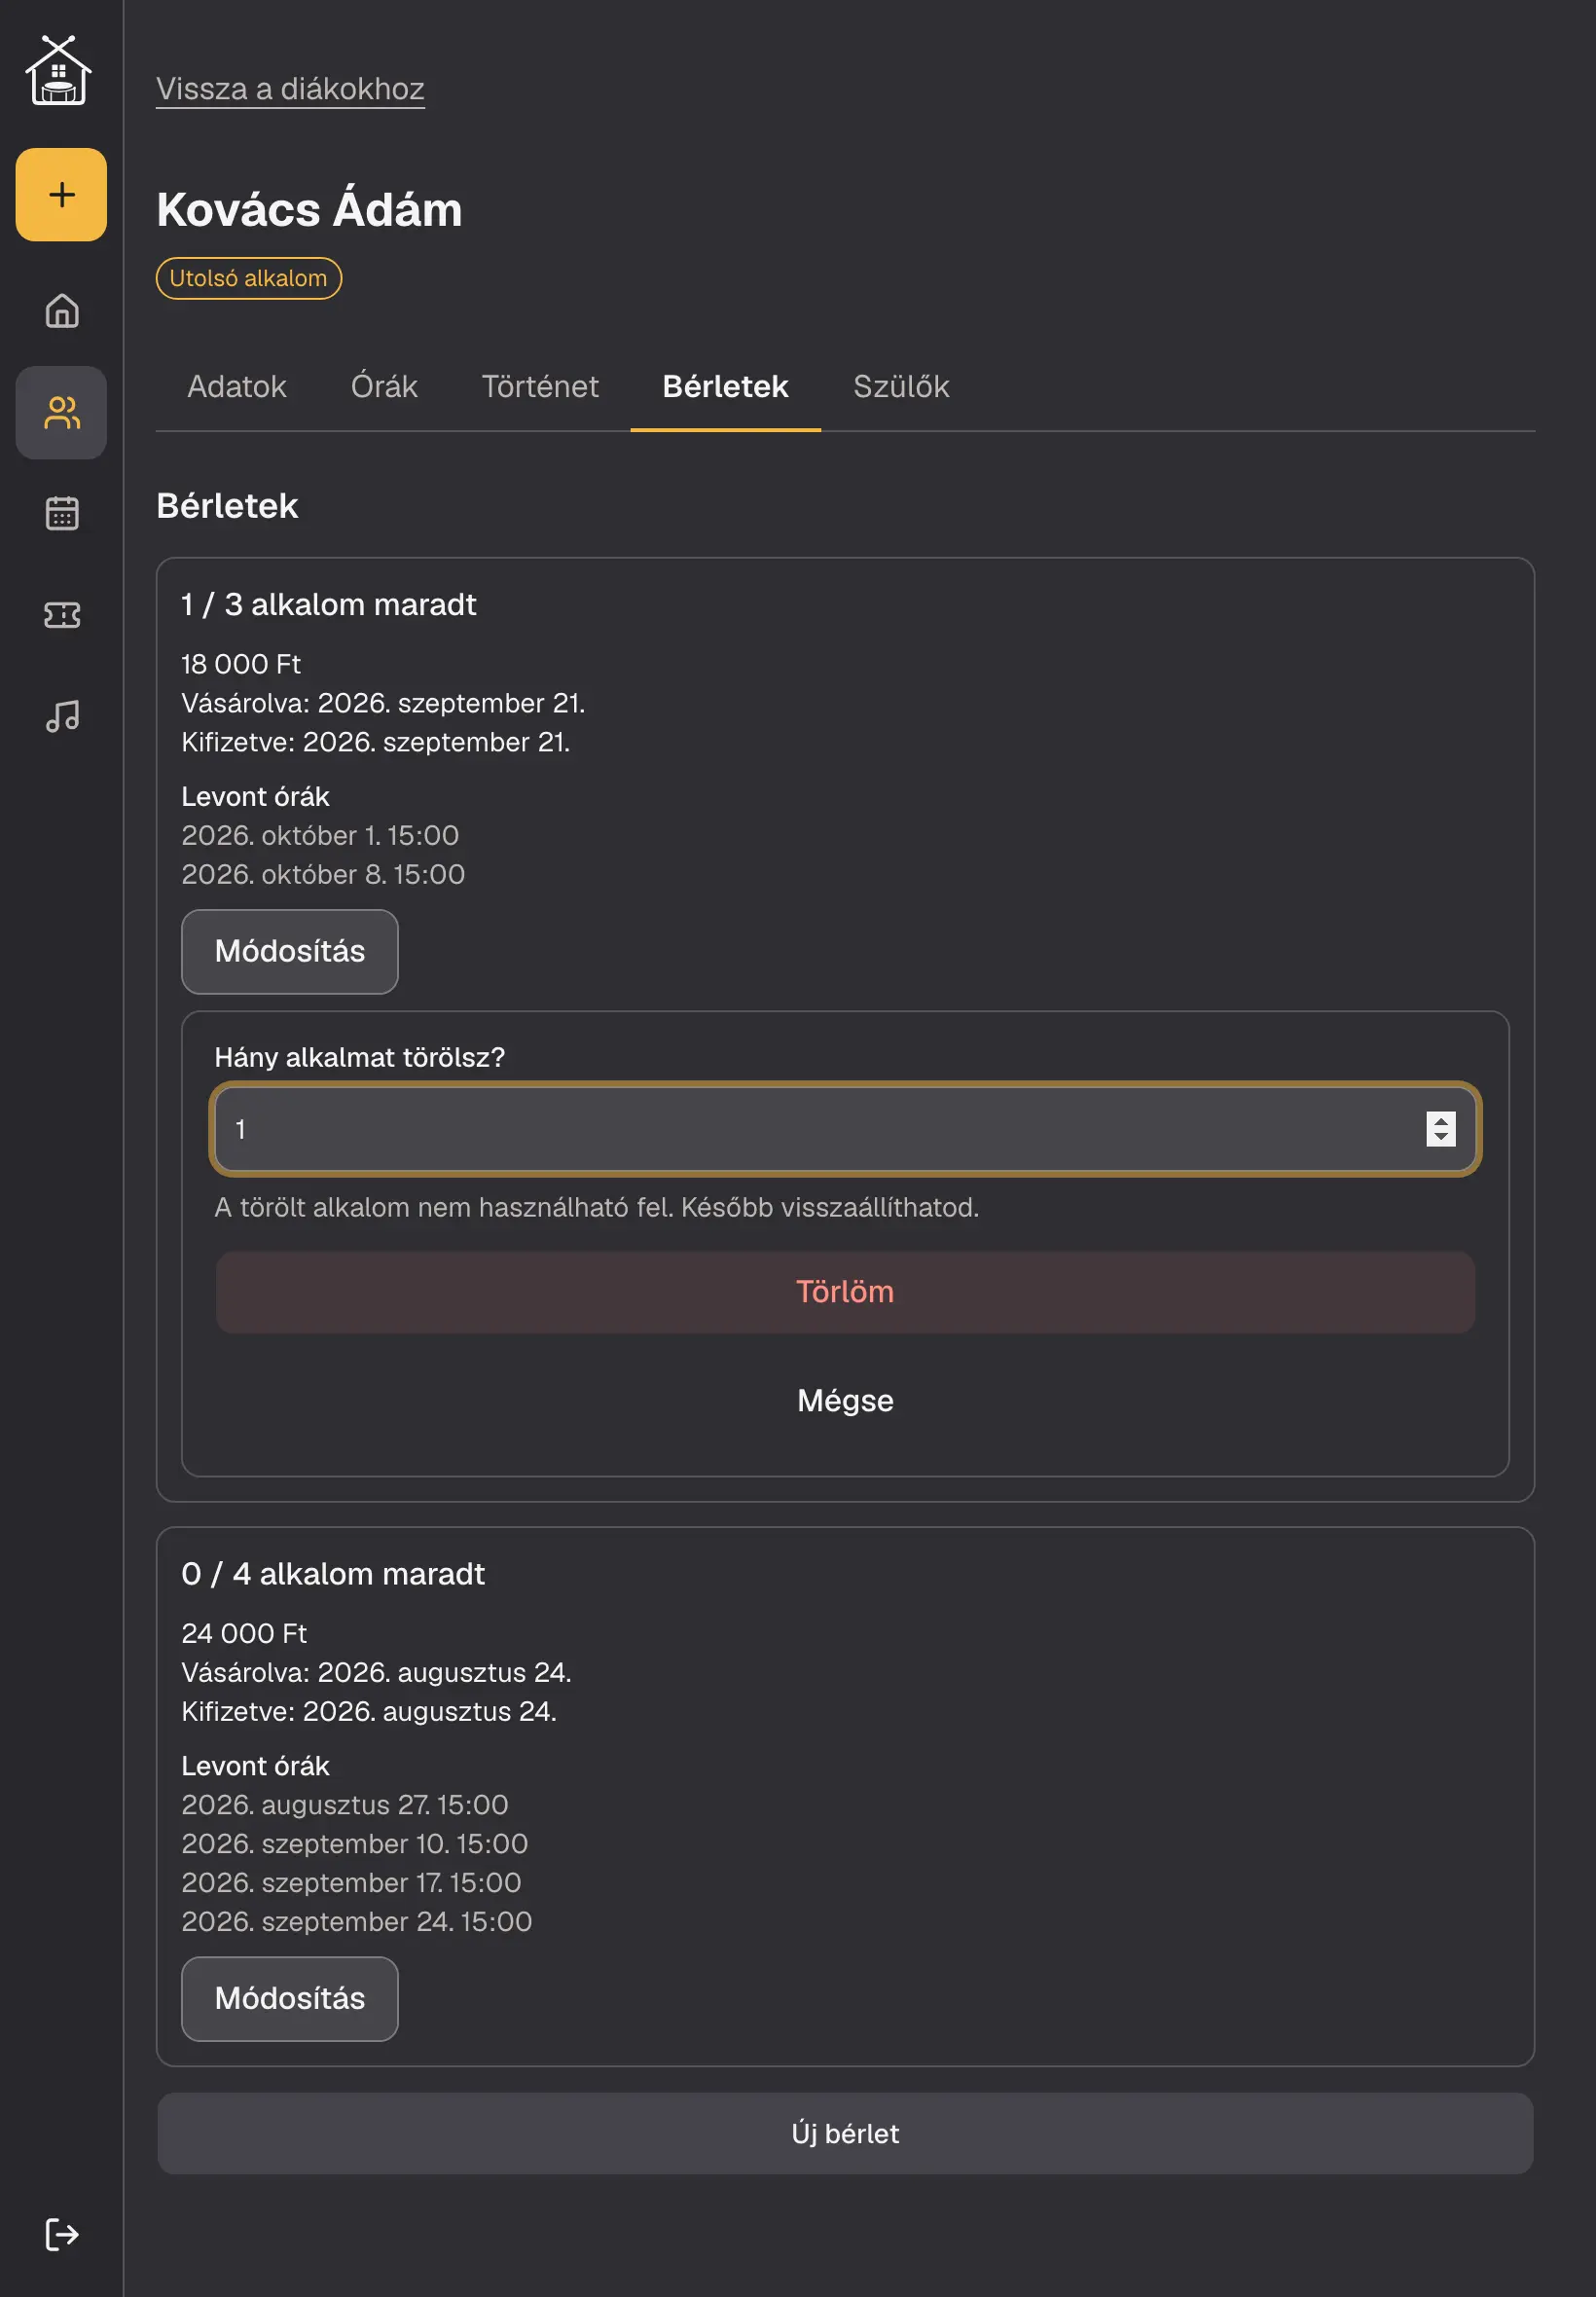Open the ticket passes sidebar icon
The height and width of the screenshot is (2297, 1596).
coord(61,614)
